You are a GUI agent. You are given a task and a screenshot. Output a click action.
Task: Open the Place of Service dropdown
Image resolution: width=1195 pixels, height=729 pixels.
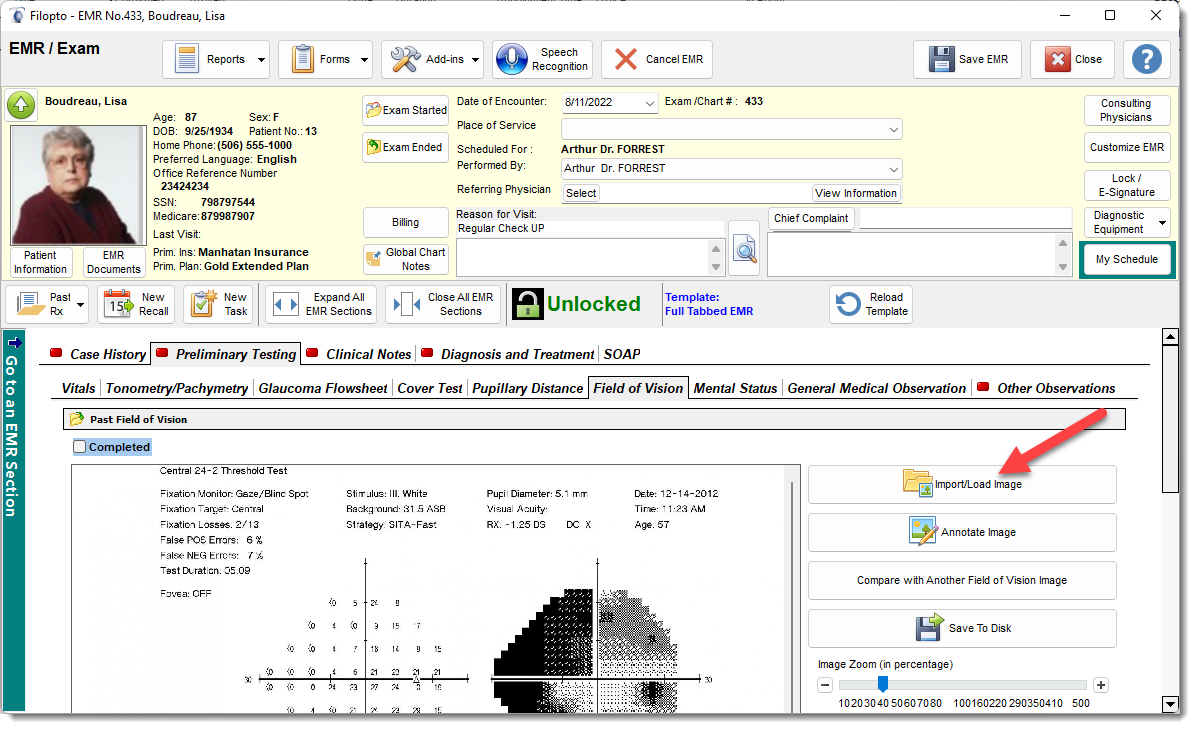893,129
